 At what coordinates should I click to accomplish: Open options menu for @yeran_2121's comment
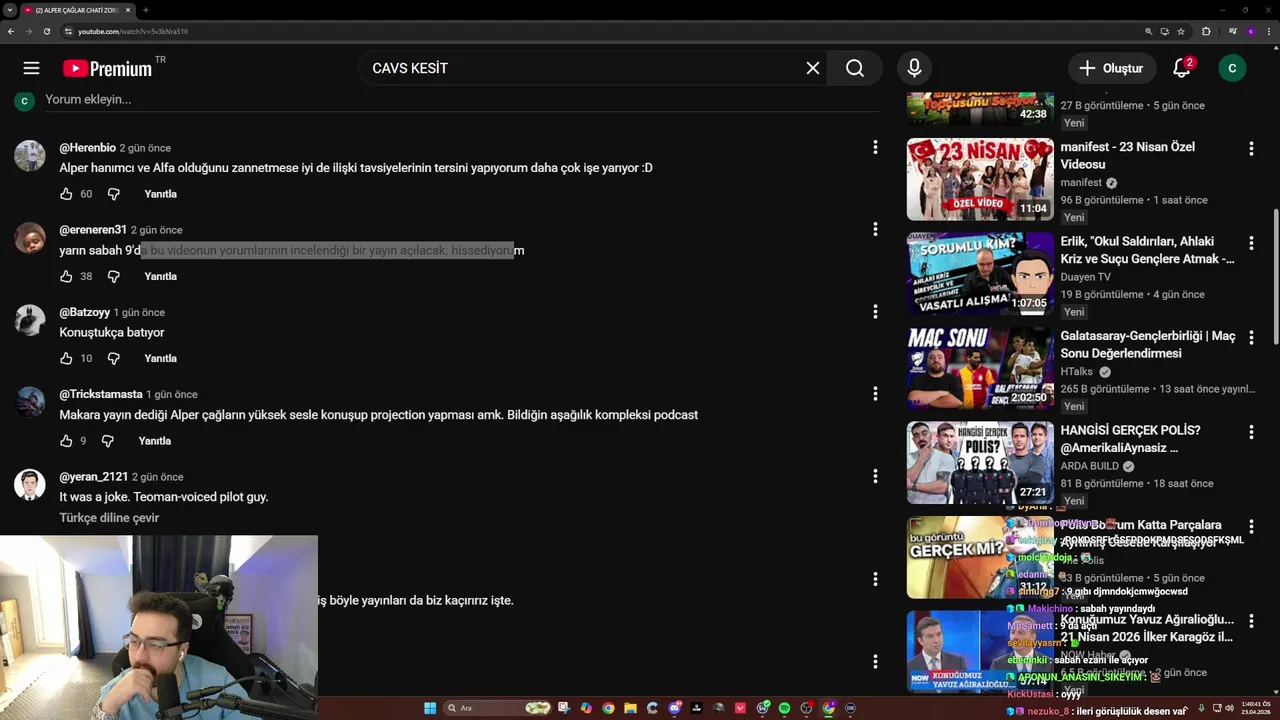pyautogui.click(x=875, y=476)
